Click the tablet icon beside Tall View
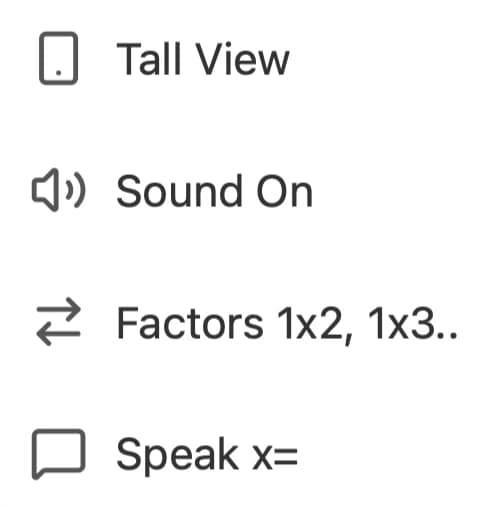Screen dimensions: 496x507 pos(58,58)
